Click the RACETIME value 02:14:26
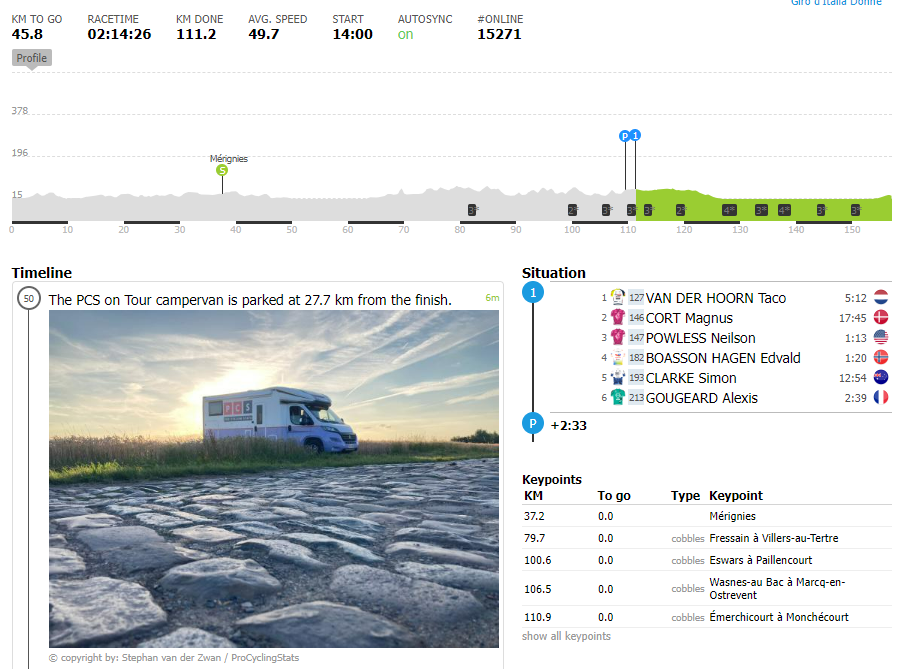Viewport: 904px width, 669px height. click(x=119, y=35)
